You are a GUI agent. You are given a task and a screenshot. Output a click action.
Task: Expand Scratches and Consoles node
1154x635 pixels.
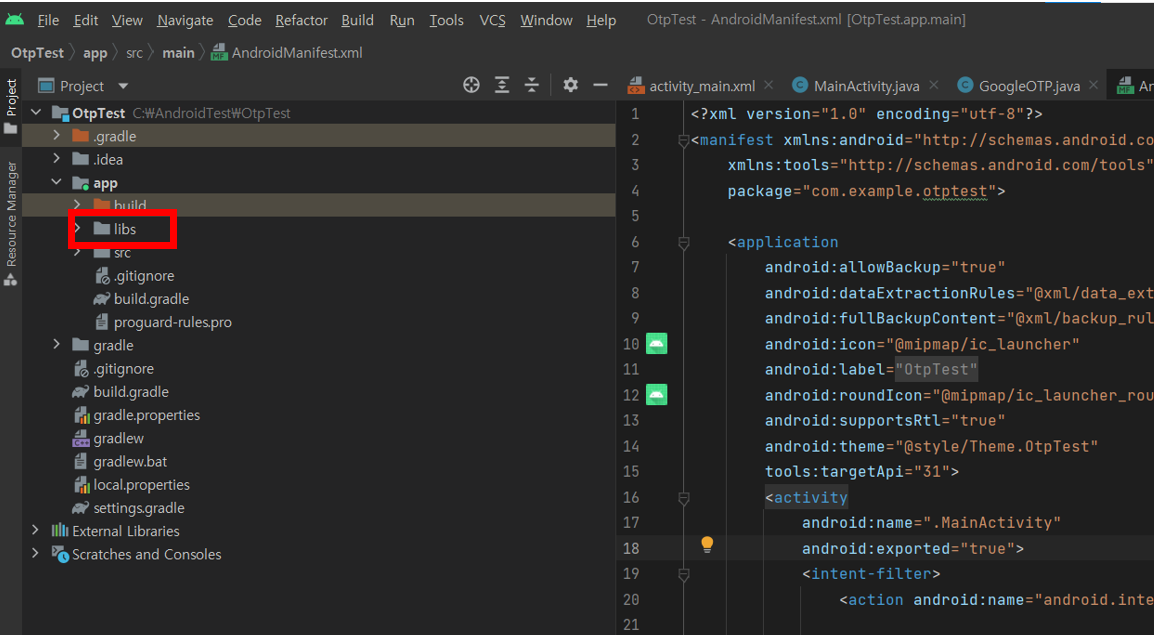[35, 554]
